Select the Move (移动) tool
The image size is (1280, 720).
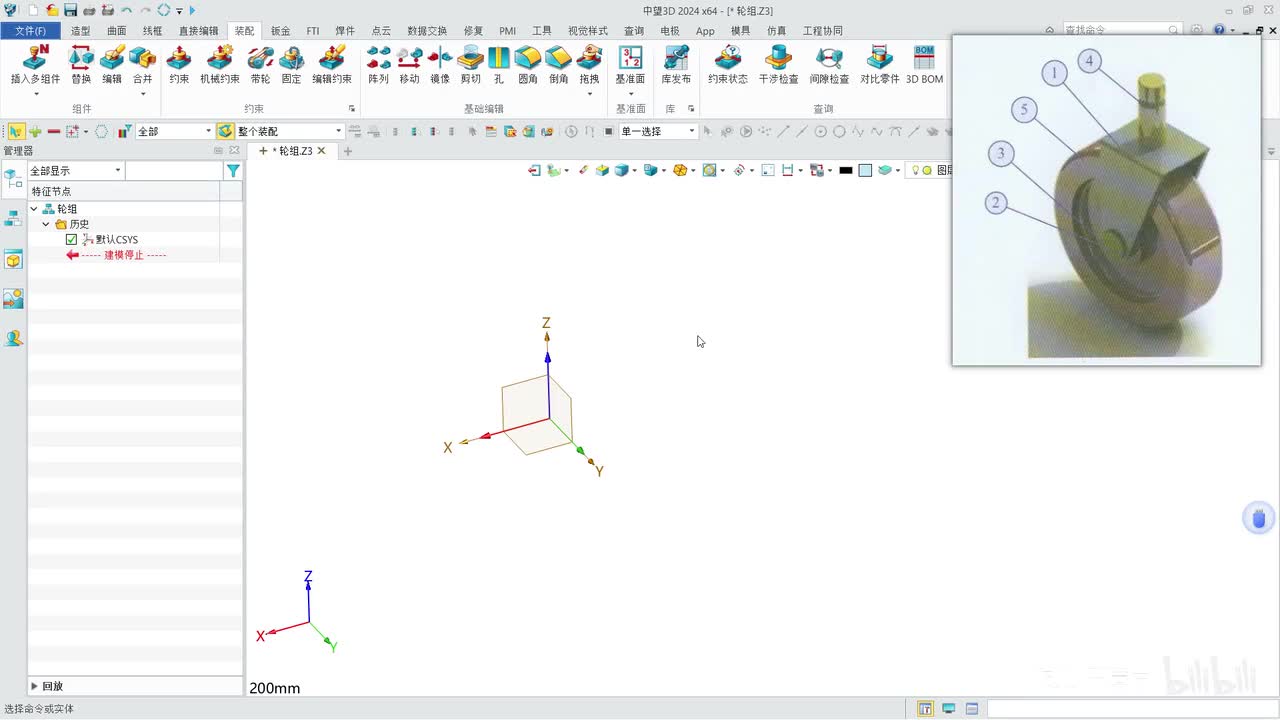pos(409,64)
